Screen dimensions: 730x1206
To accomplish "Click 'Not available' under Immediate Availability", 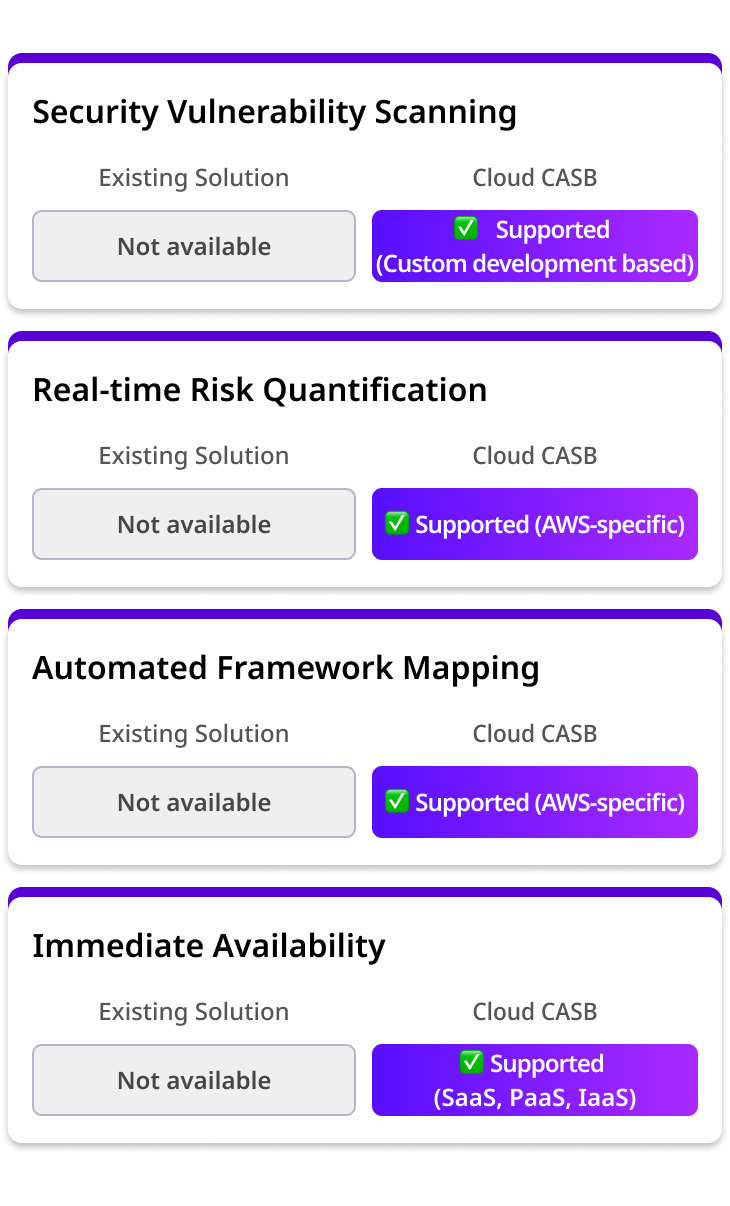I will pyautogui.click(x=194, y=1080).
